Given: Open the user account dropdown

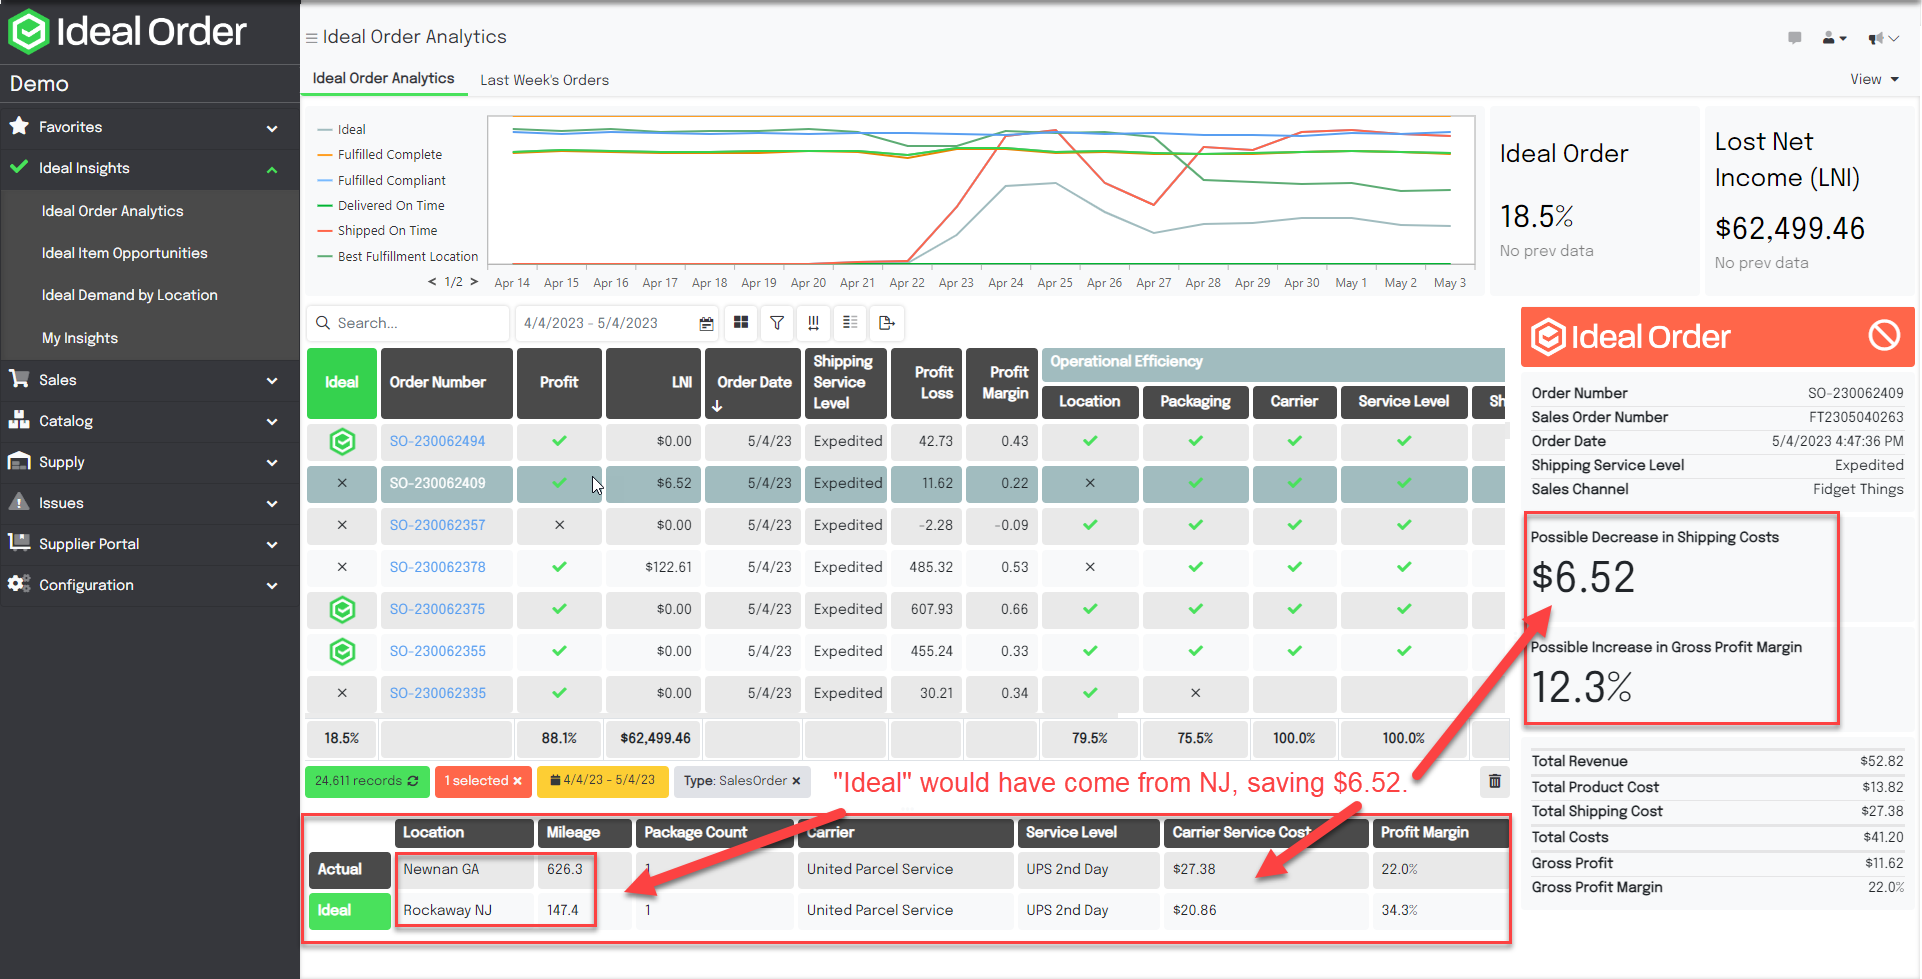Looking at the screenshot, I should [x=1833, y=38].
